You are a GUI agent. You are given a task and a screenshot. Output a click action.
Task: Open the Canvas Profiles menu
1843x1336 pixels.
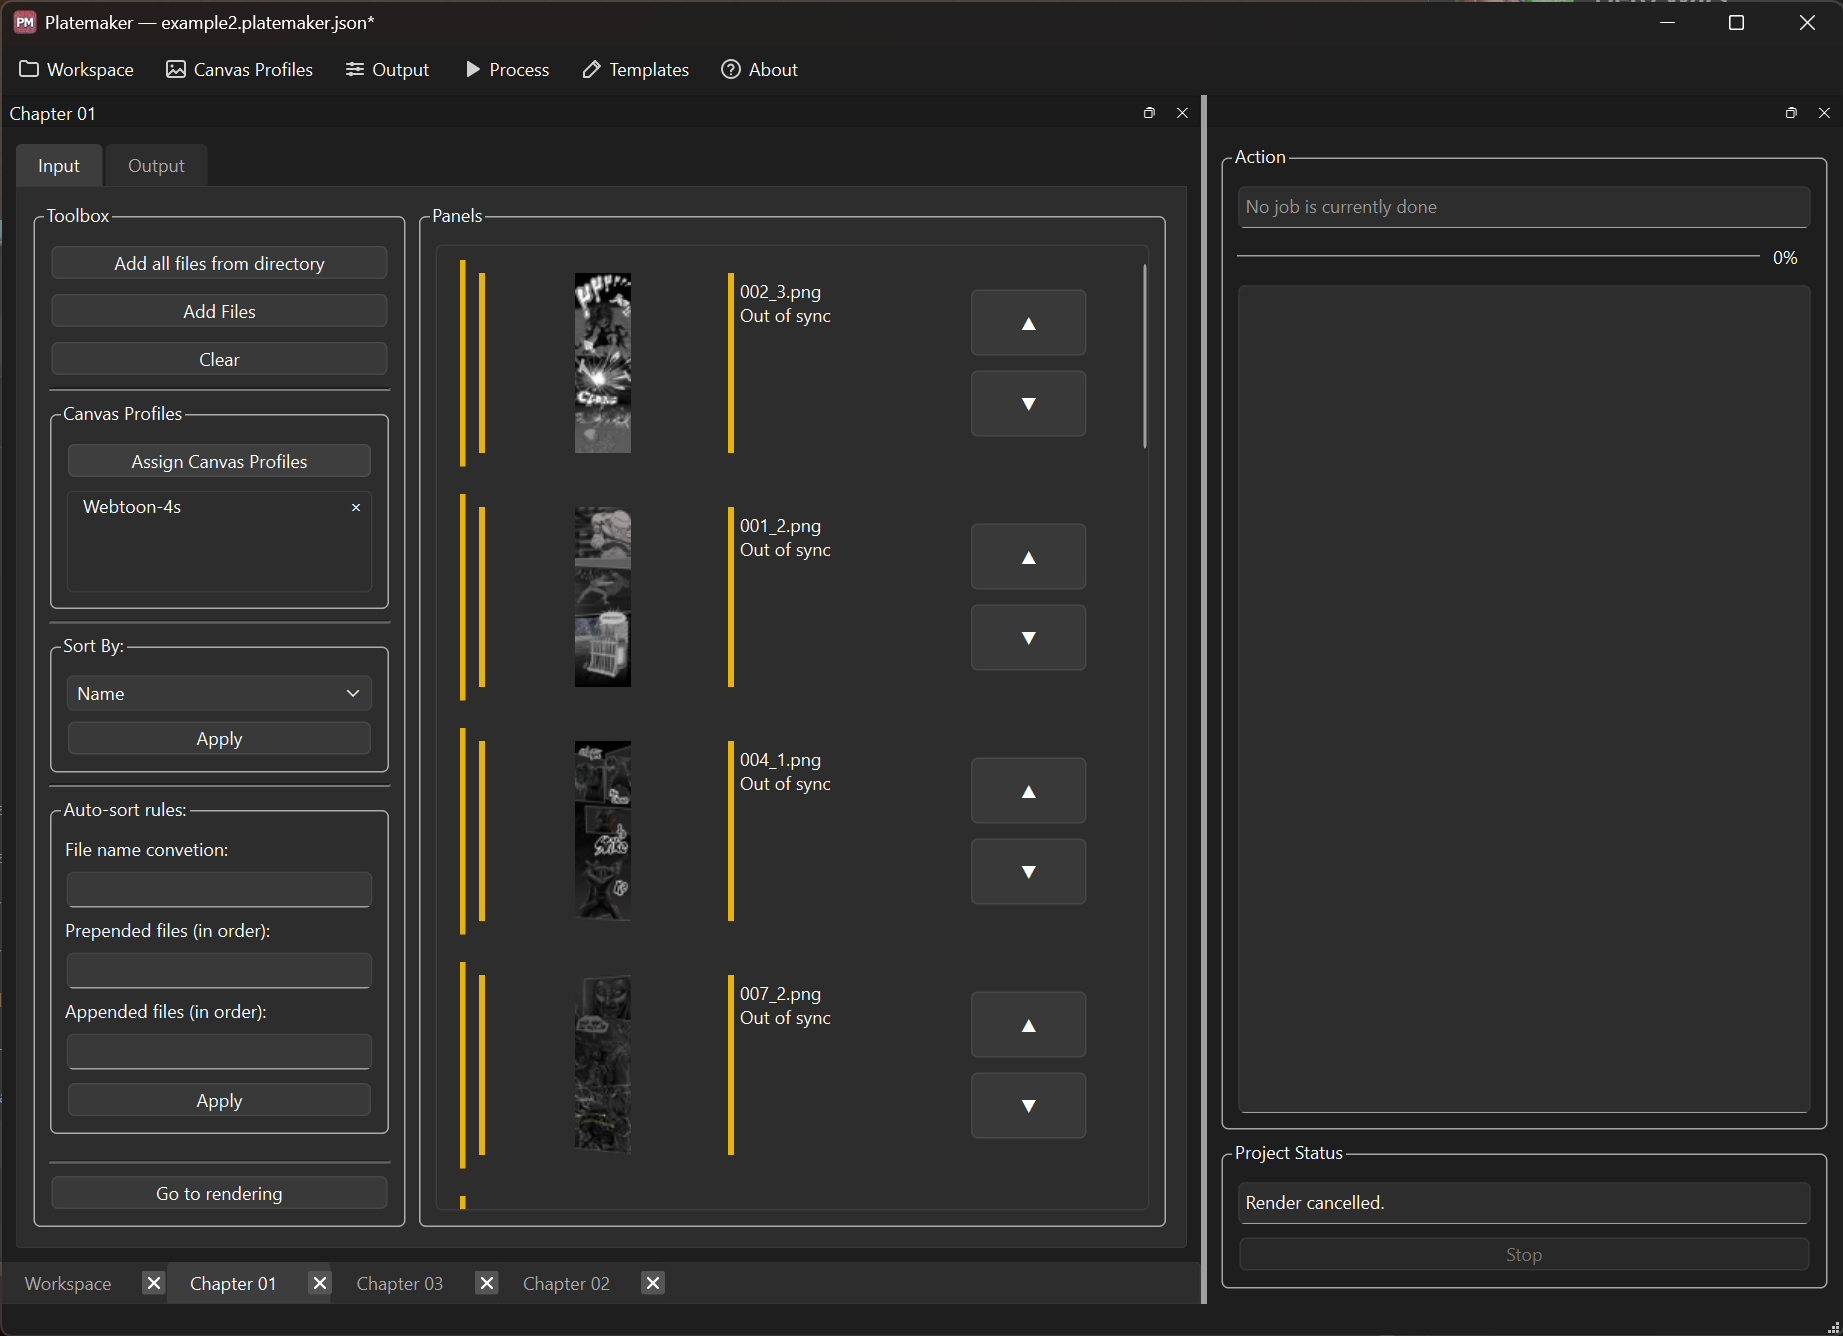(240, 70)
